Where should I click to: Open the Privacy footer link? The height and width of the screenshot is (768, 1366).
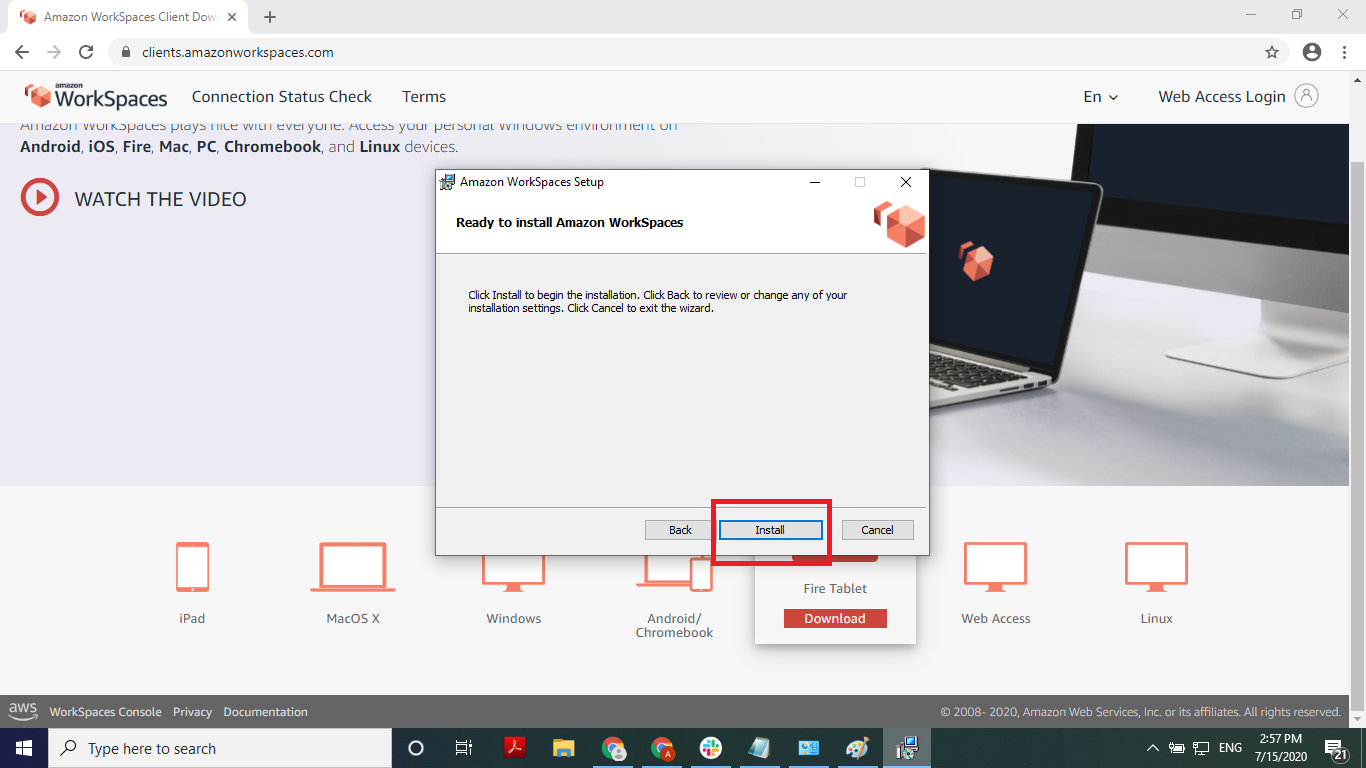click(x=192, y=712)
